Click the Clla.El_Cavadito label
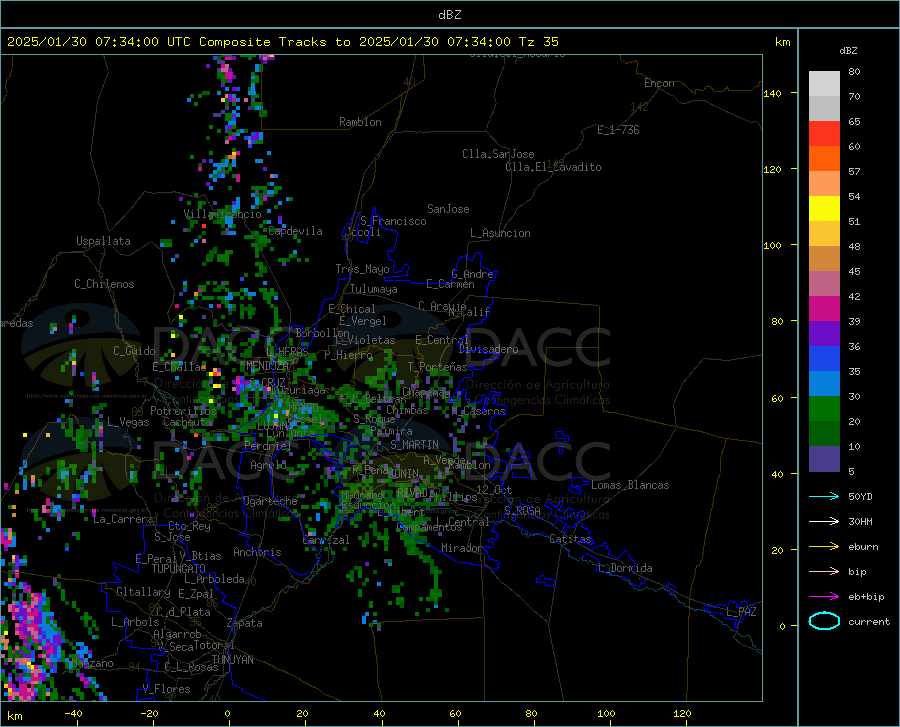The width and height of the screenshot is (900, 727). pos(553,167)
